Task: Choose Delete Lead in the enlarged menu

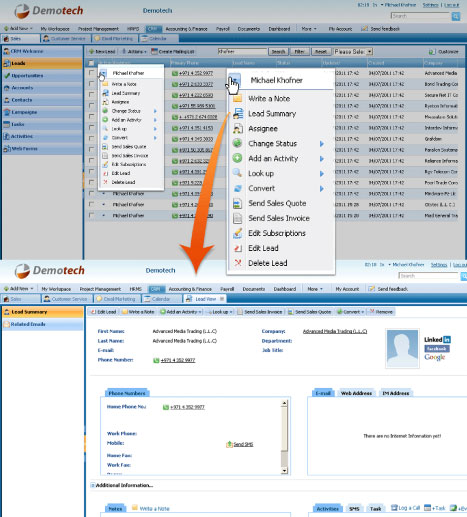Action: [x=268, y=263]
